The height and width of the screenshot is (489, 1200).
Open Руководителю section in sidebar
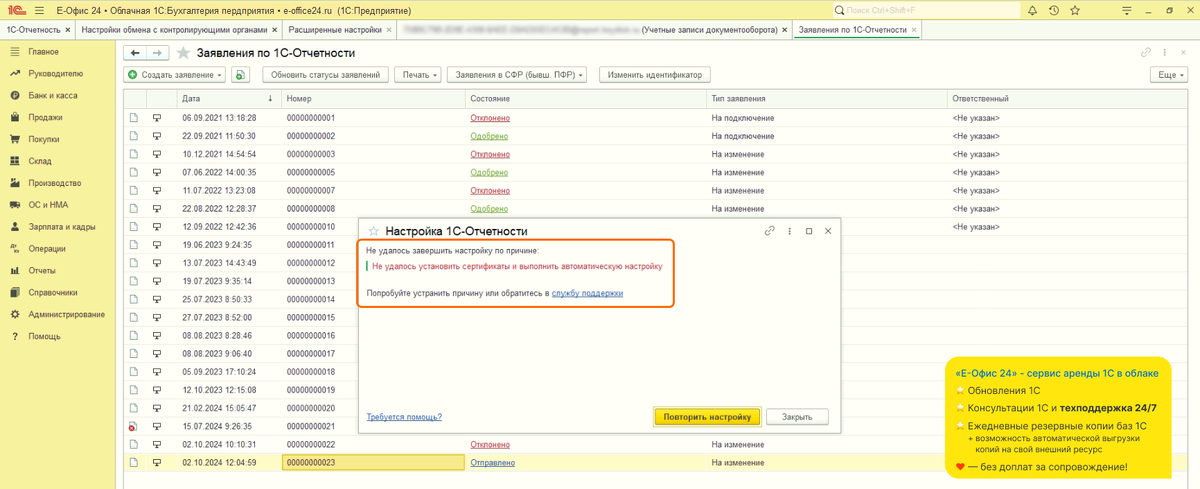click(x=56, y=74)
